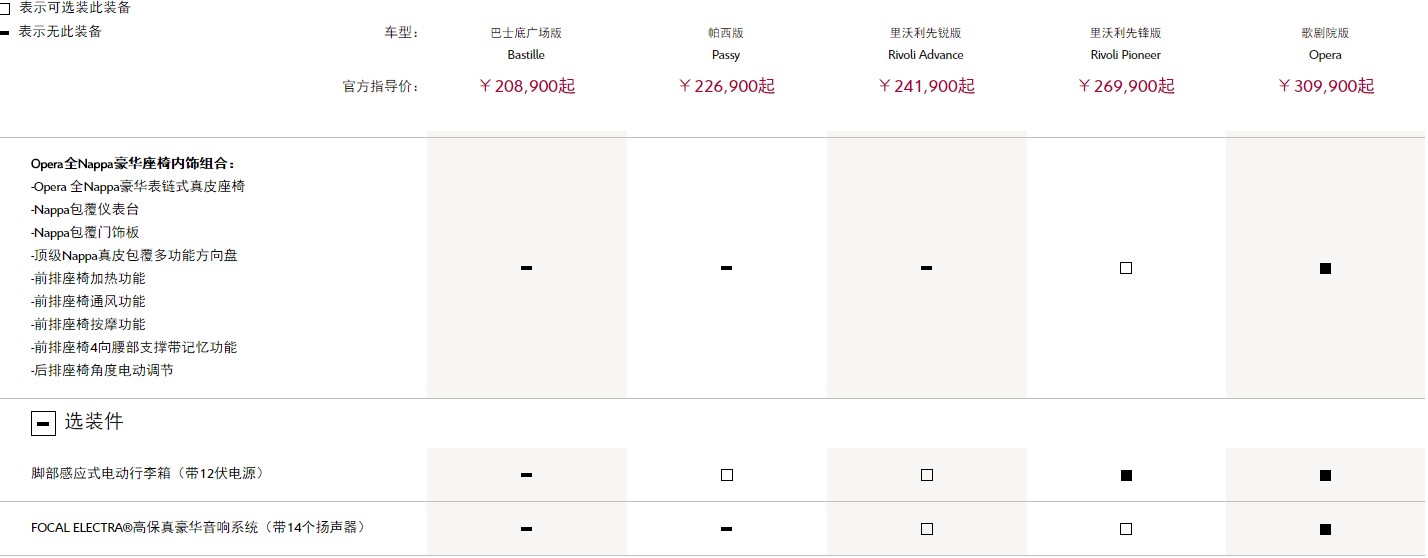Click the 表示可选装此装备 legend square
This screenshot has height=558, width=1428.
tap(5, 9)
